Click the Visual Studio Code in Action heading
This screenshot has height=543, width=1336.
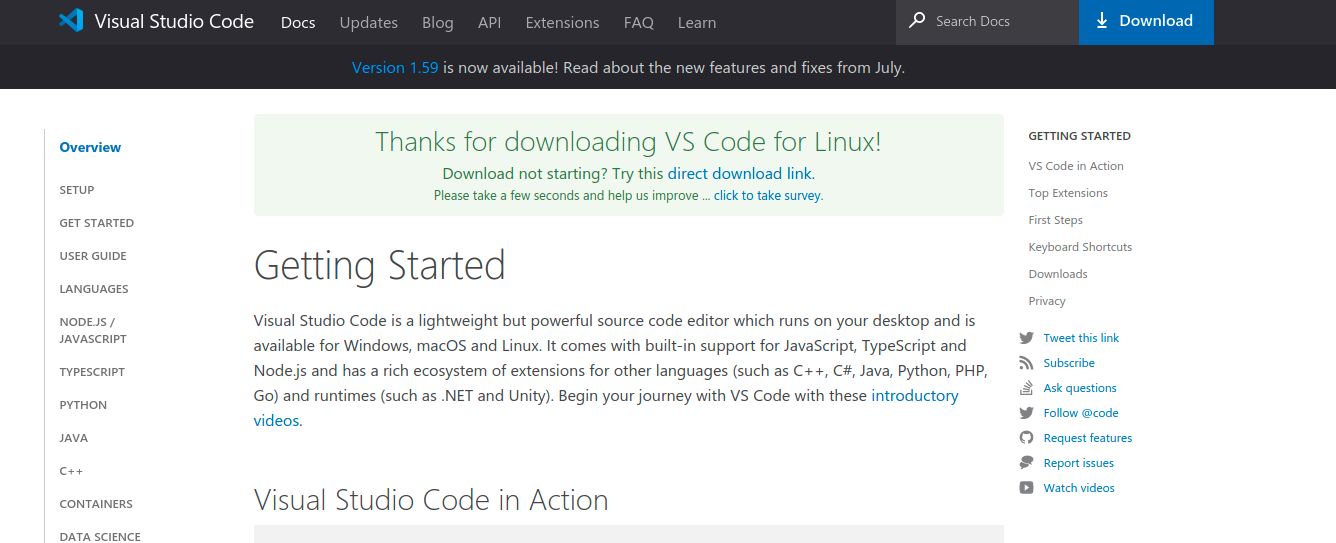point(431,500)
